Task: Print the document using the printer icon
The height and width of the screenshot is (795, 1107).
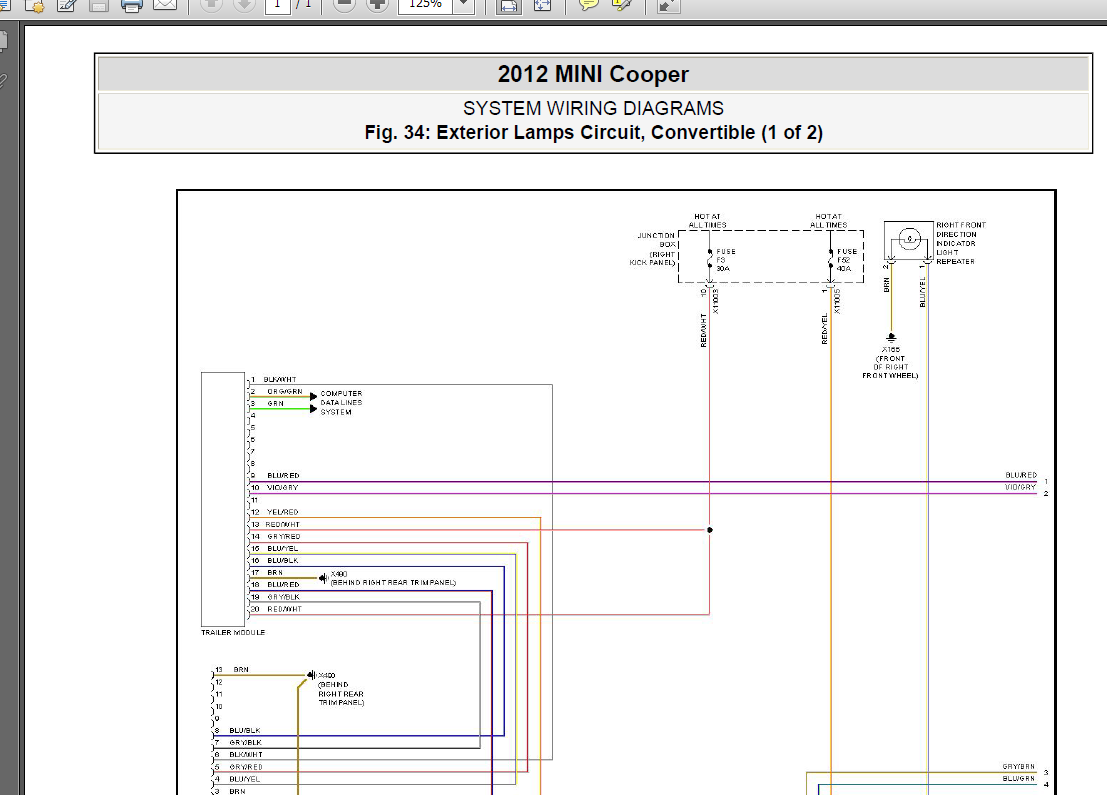Action: (131, 5)
